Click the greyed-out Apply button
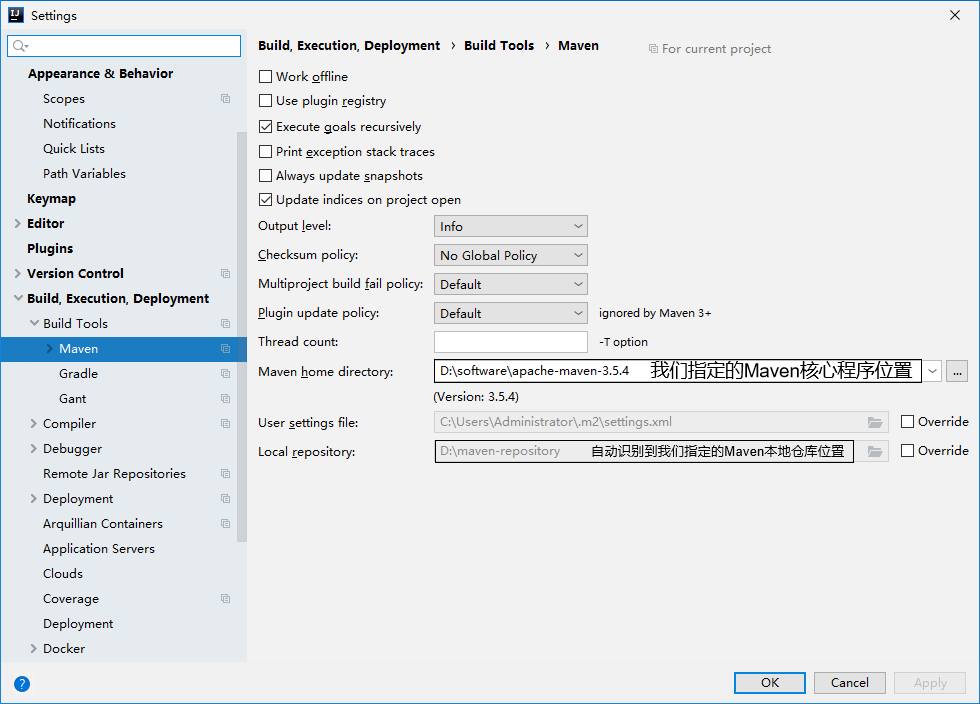The height and width of the screenshot is (704, 980). (x=930, y=683)
